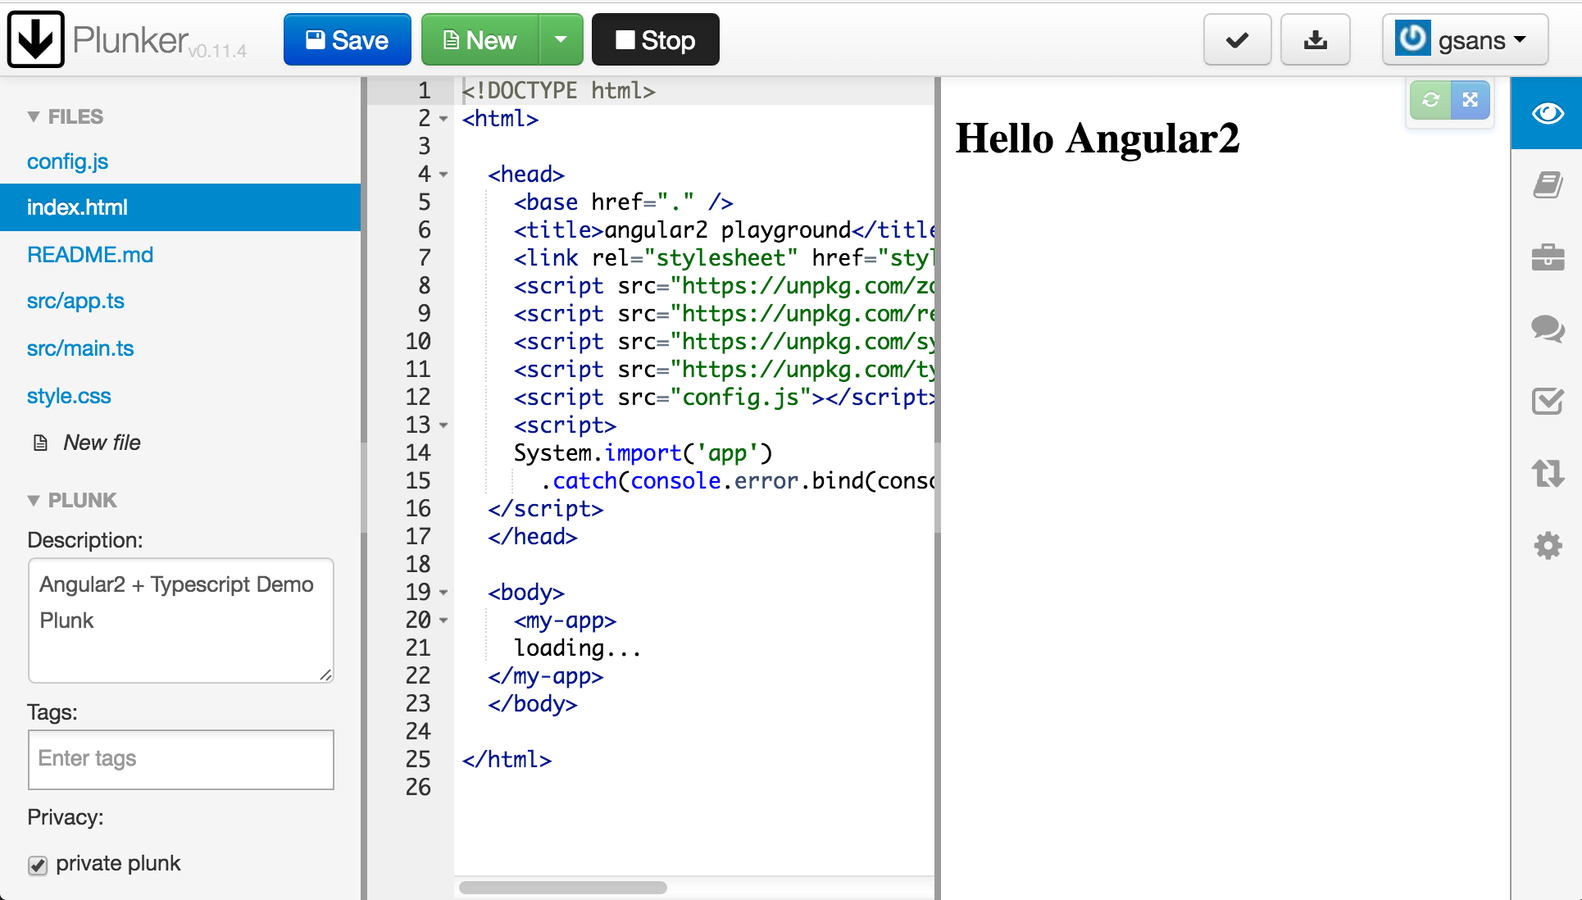Click the checkmark toolbar icon
The image size is (1582, 900).
pos(1237,40)
